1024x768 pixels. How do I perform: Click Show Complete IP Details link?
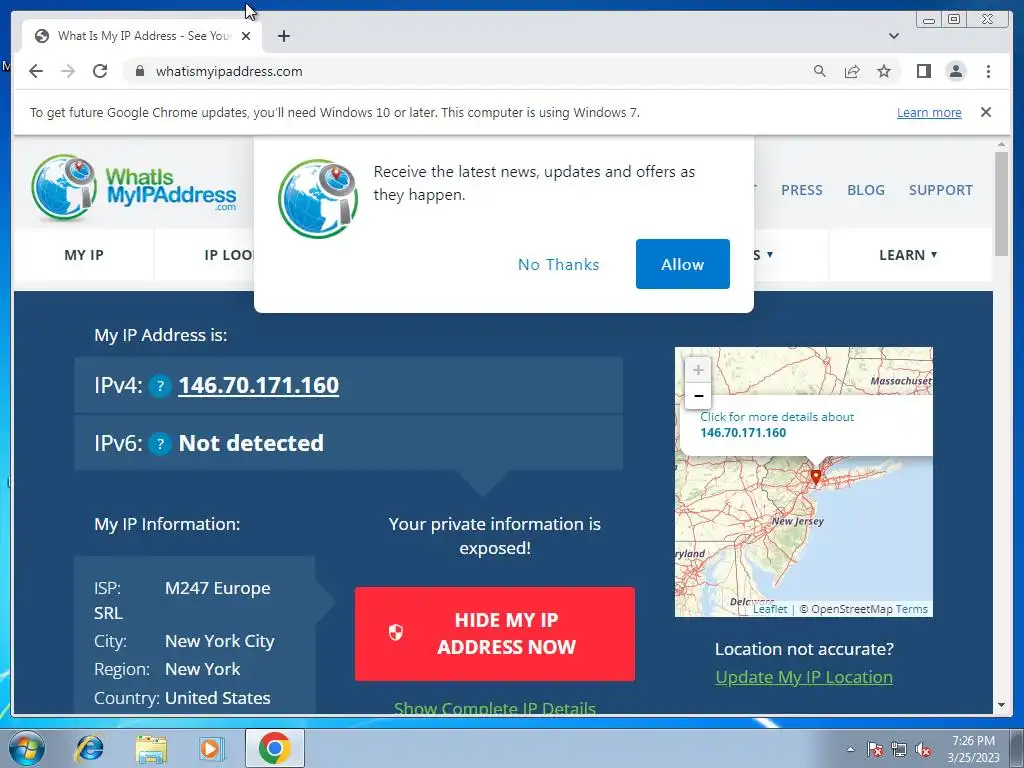pyautogui.click(x=494, y=708)
